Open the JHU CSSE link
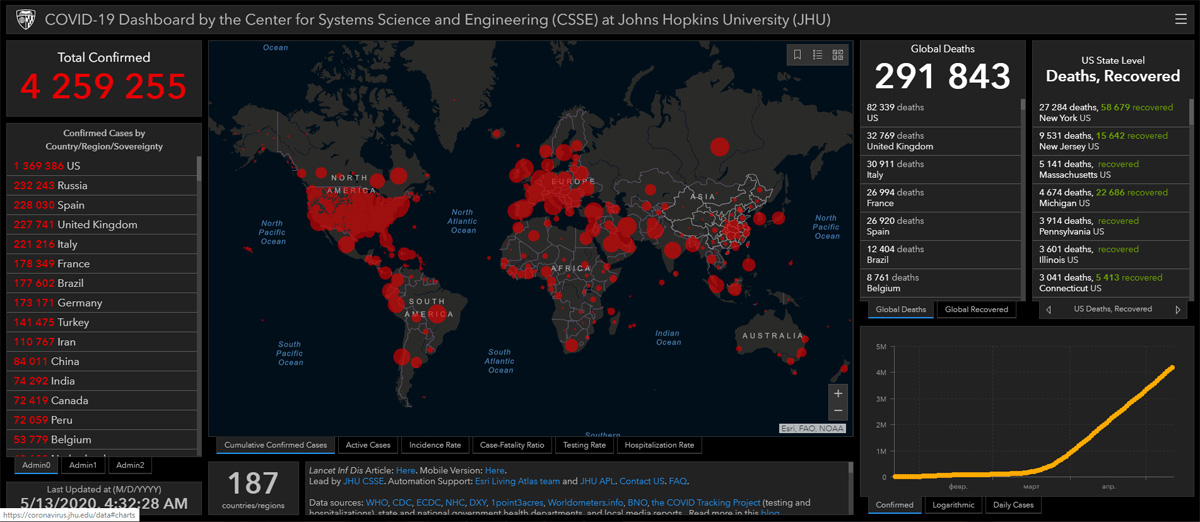Image resolution: width=1200 pixels, height=522 pixels. pyautogui.click(x=365, y=481)
